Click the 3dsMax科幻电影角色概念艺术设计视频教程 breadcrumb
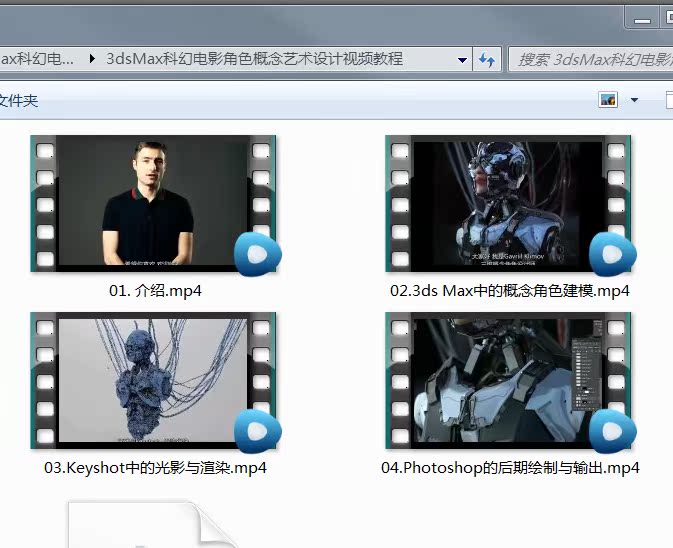Viewport: 673px width, 548px height. pyautogui.click(x=254, y=59)
